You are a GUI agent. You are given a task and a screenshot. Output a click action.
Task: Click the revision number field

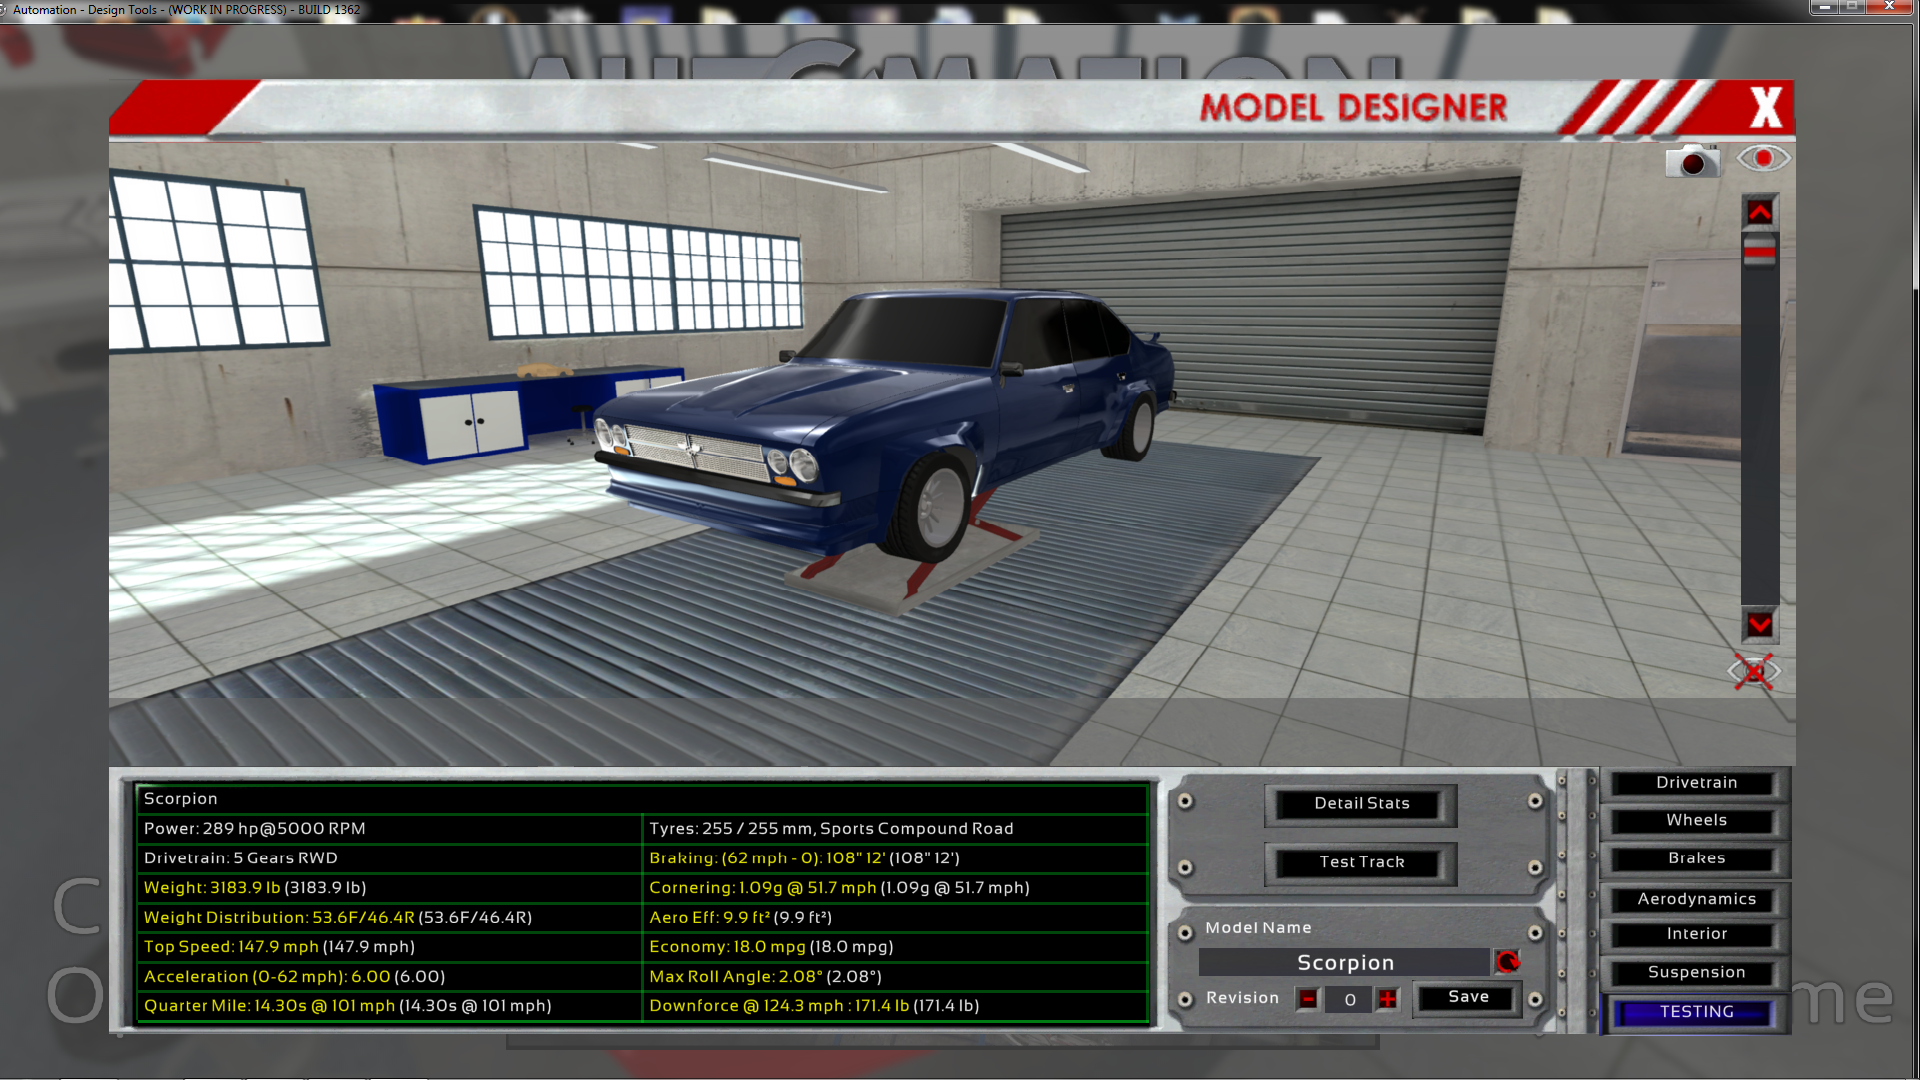point(1348,999)
